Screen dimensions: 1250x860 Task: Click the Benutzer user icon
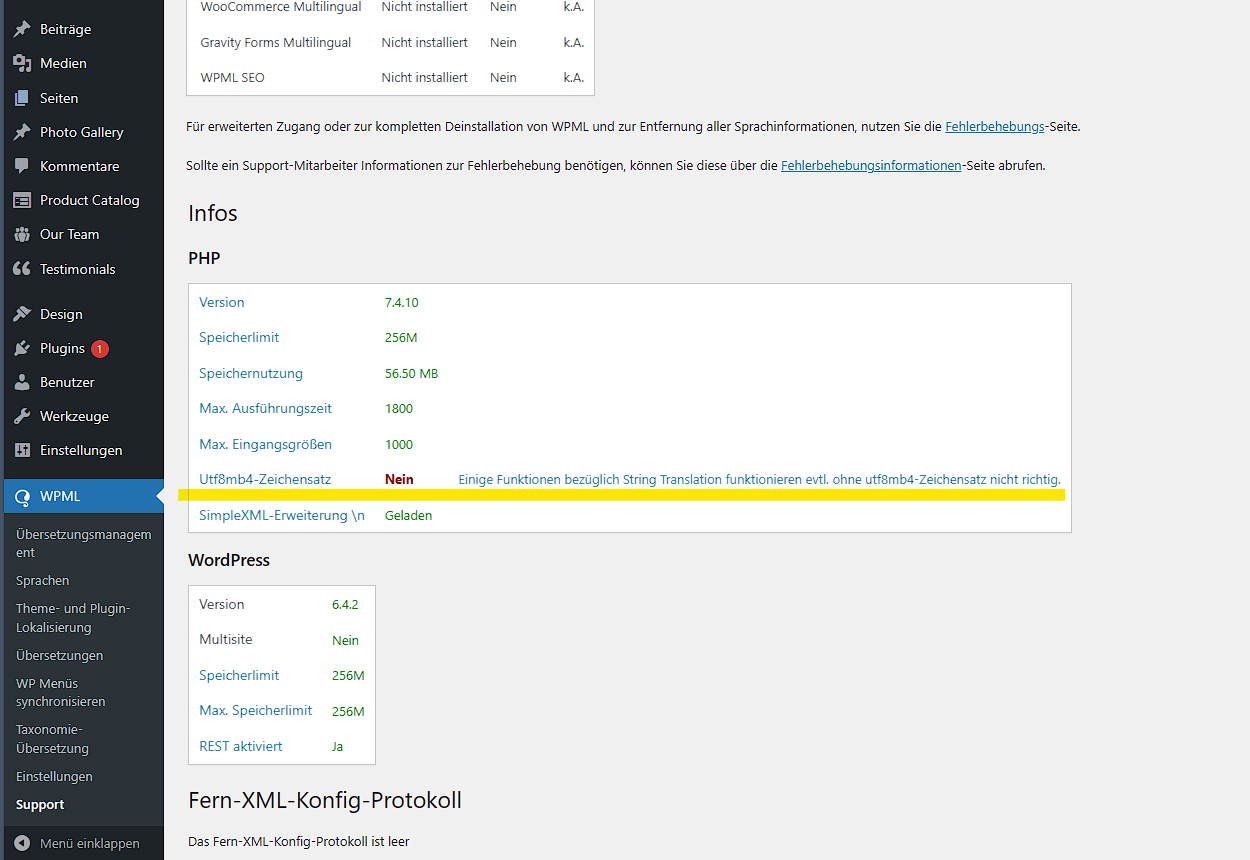(22, 382)
